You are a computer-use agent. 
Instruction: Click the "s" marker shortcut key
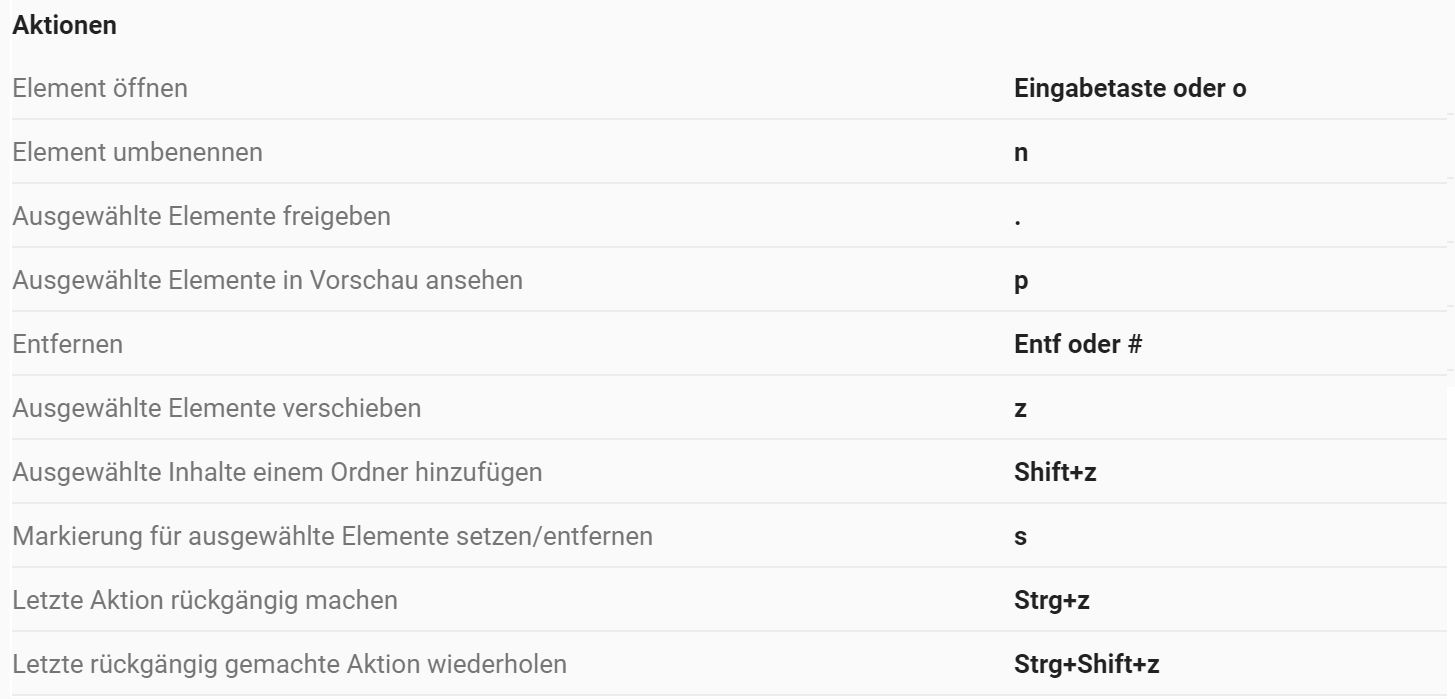pyautogui.click(x=1020, y=537)
